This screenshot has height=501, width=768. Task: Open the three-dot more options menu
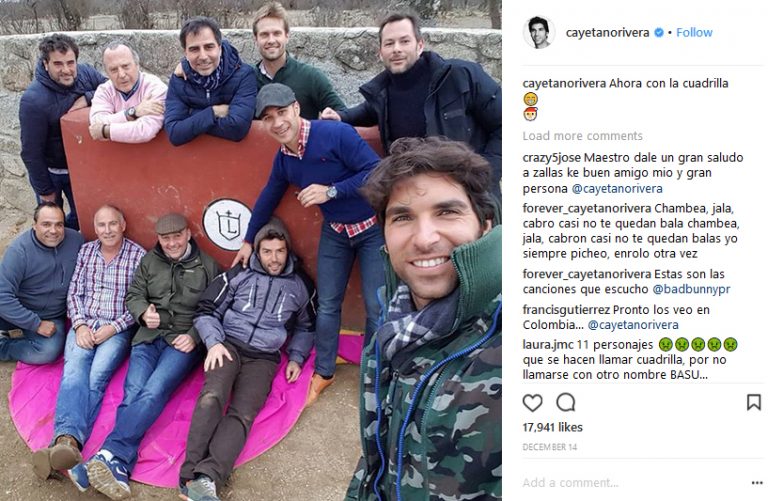[x=757, y=483]
